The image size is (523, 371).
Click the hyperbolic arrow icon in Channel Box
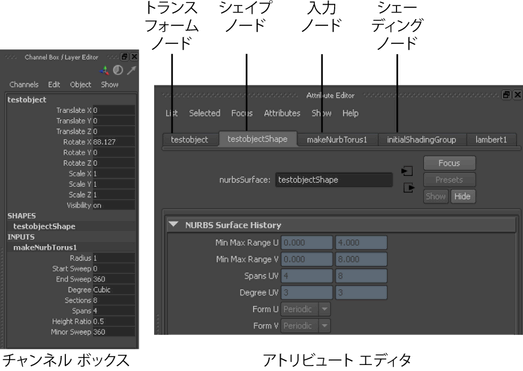click(x=131, y=70)
